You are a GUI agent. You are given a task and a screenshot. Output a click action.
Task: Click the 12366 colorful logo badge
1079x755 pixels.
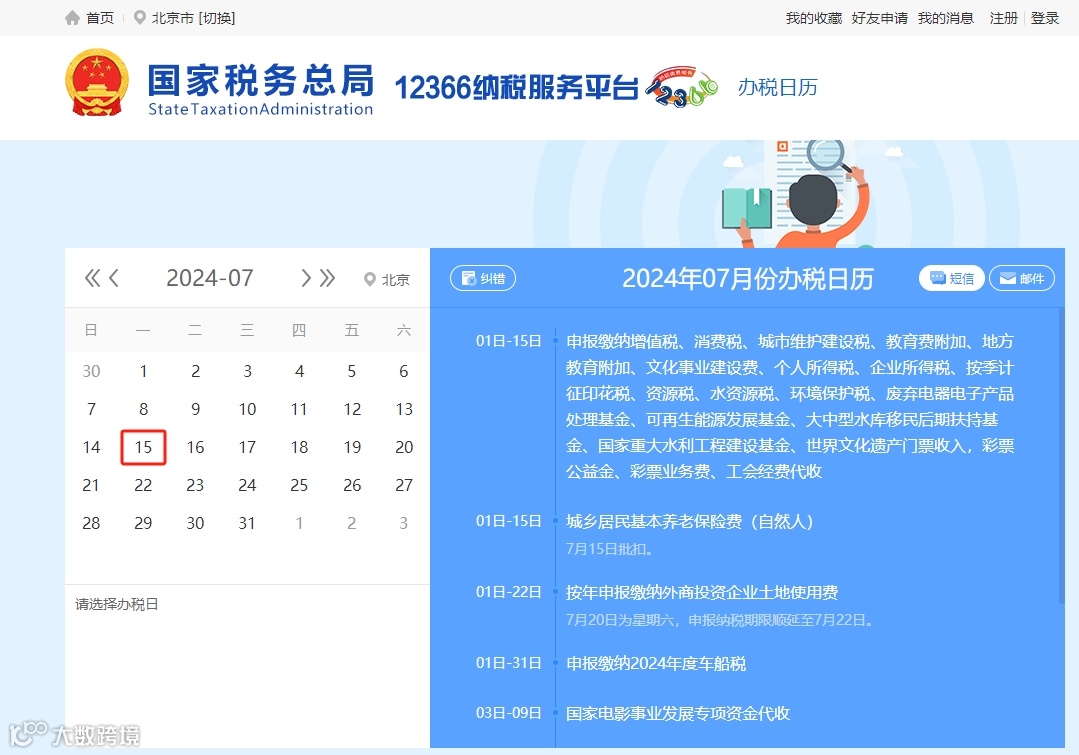681,87
